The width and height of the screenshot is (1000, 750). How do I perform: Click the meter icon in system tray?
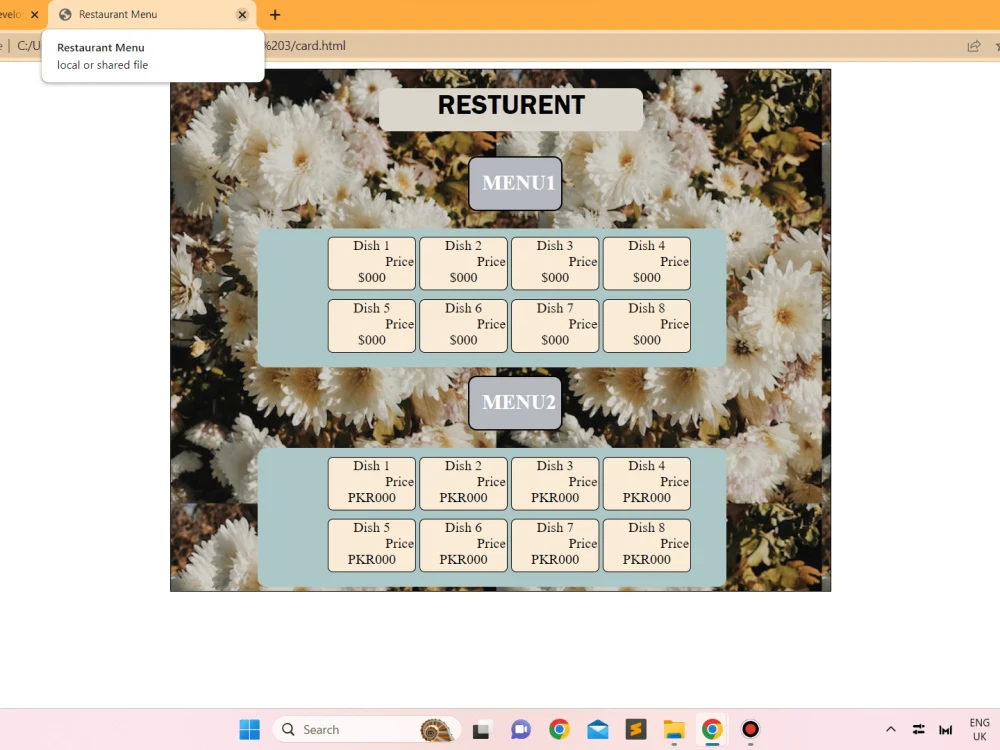point(945,730)
